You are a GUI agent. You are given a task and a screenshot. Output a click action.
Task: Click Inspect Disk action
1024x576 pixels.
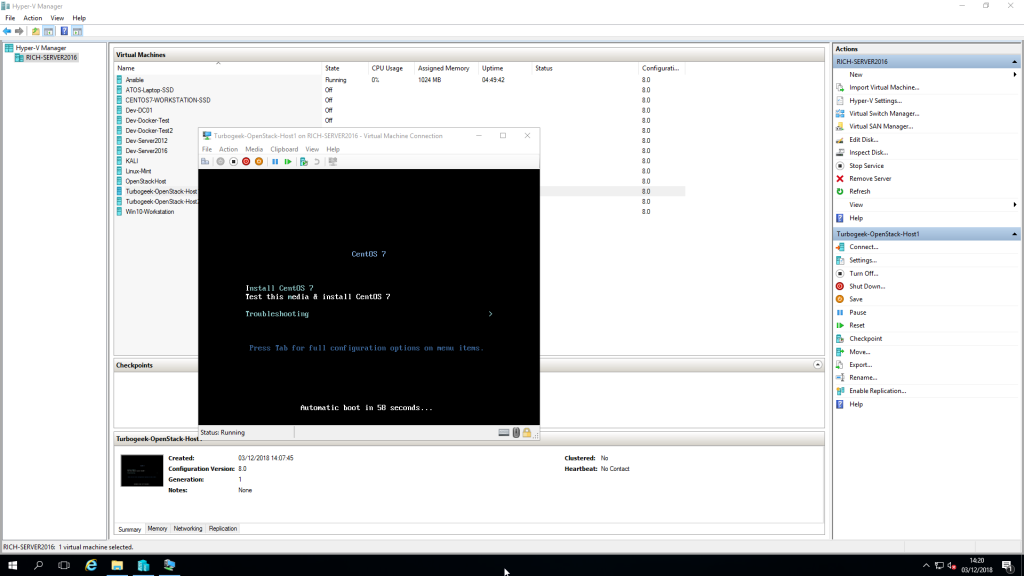click(868, 153)
